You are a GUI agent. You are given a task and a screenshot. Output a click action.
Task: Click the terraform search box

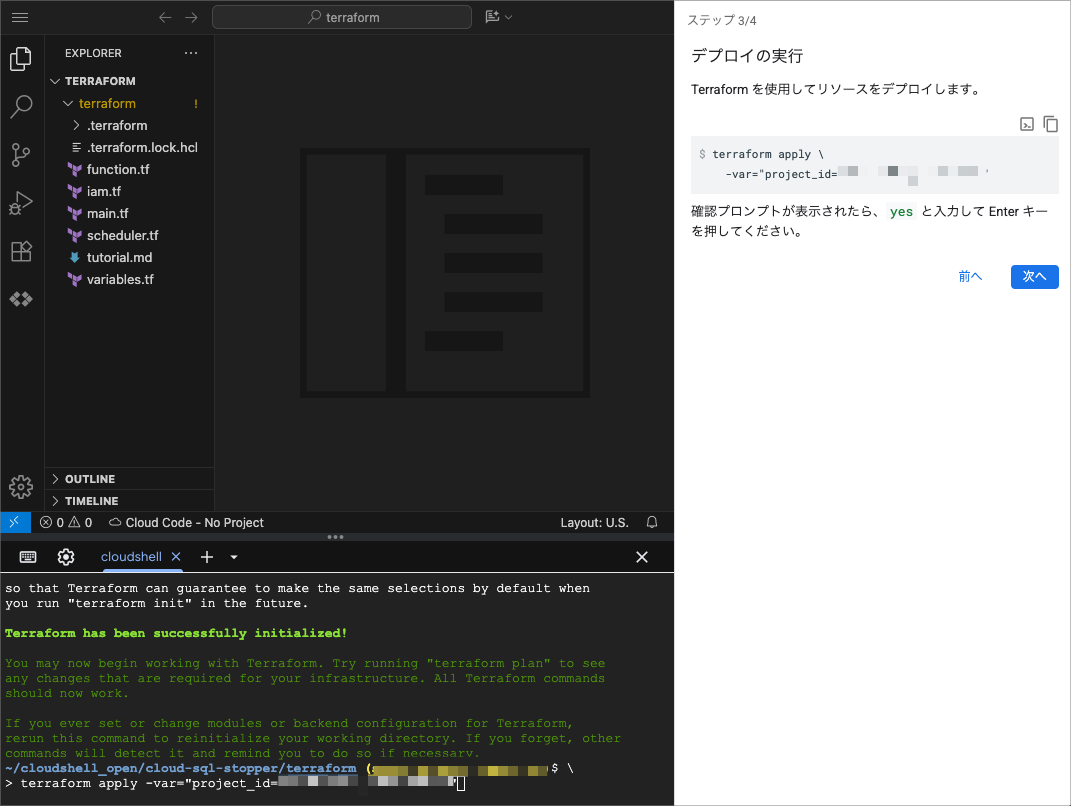[342, 17]
